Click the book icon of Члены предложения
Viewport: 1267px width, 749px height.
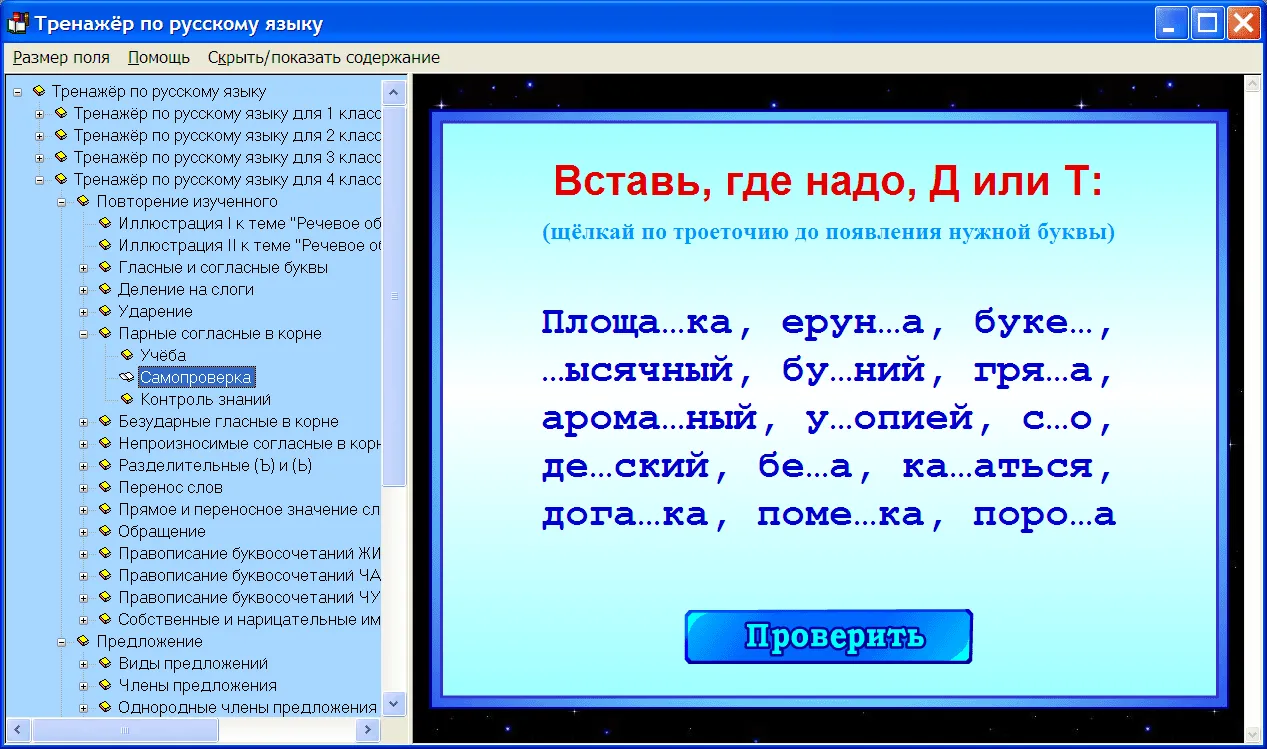(105, 685)
